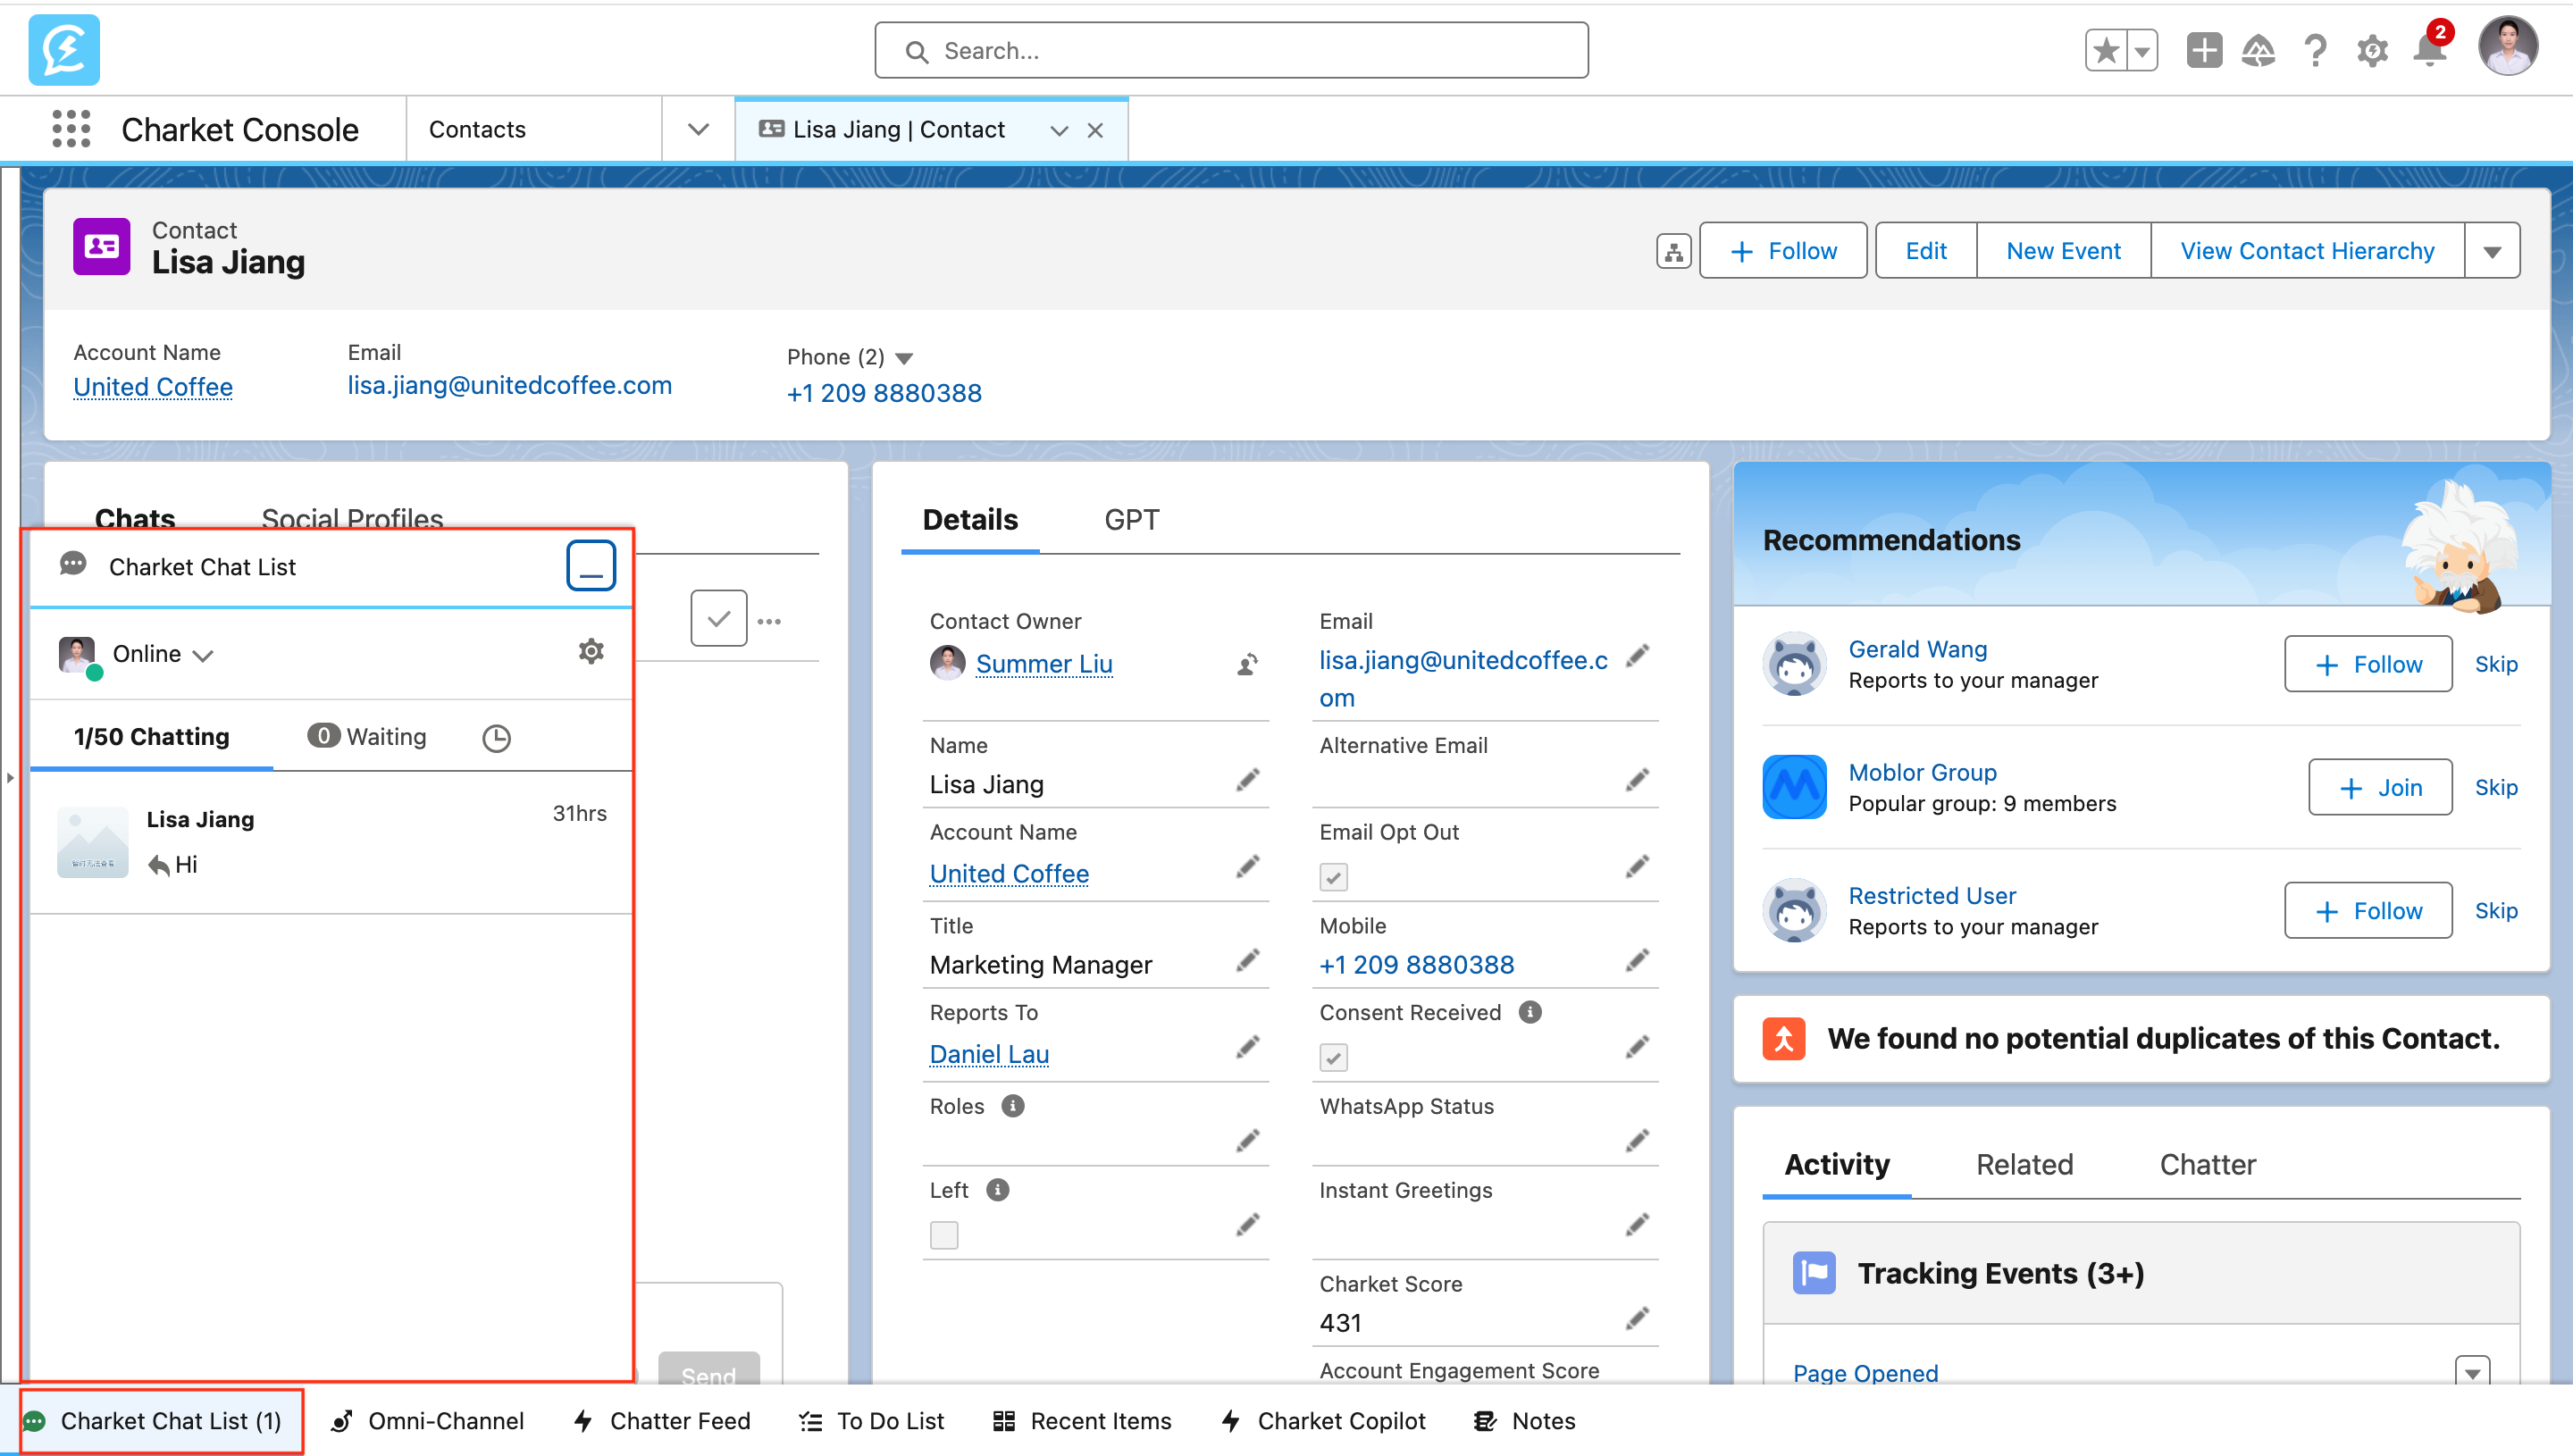
Task: Open To Do List utility item
Action: (872, 1421)
